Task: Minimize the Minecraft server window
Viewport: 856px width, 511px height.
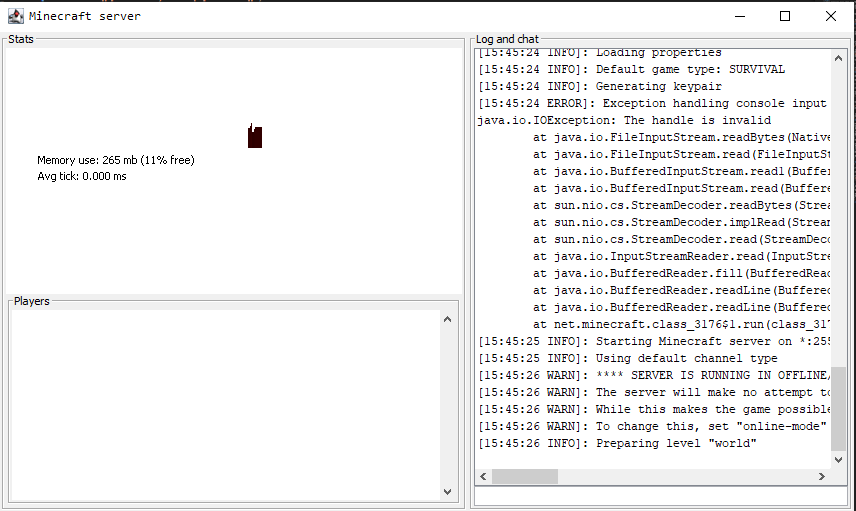Action: 740,16
